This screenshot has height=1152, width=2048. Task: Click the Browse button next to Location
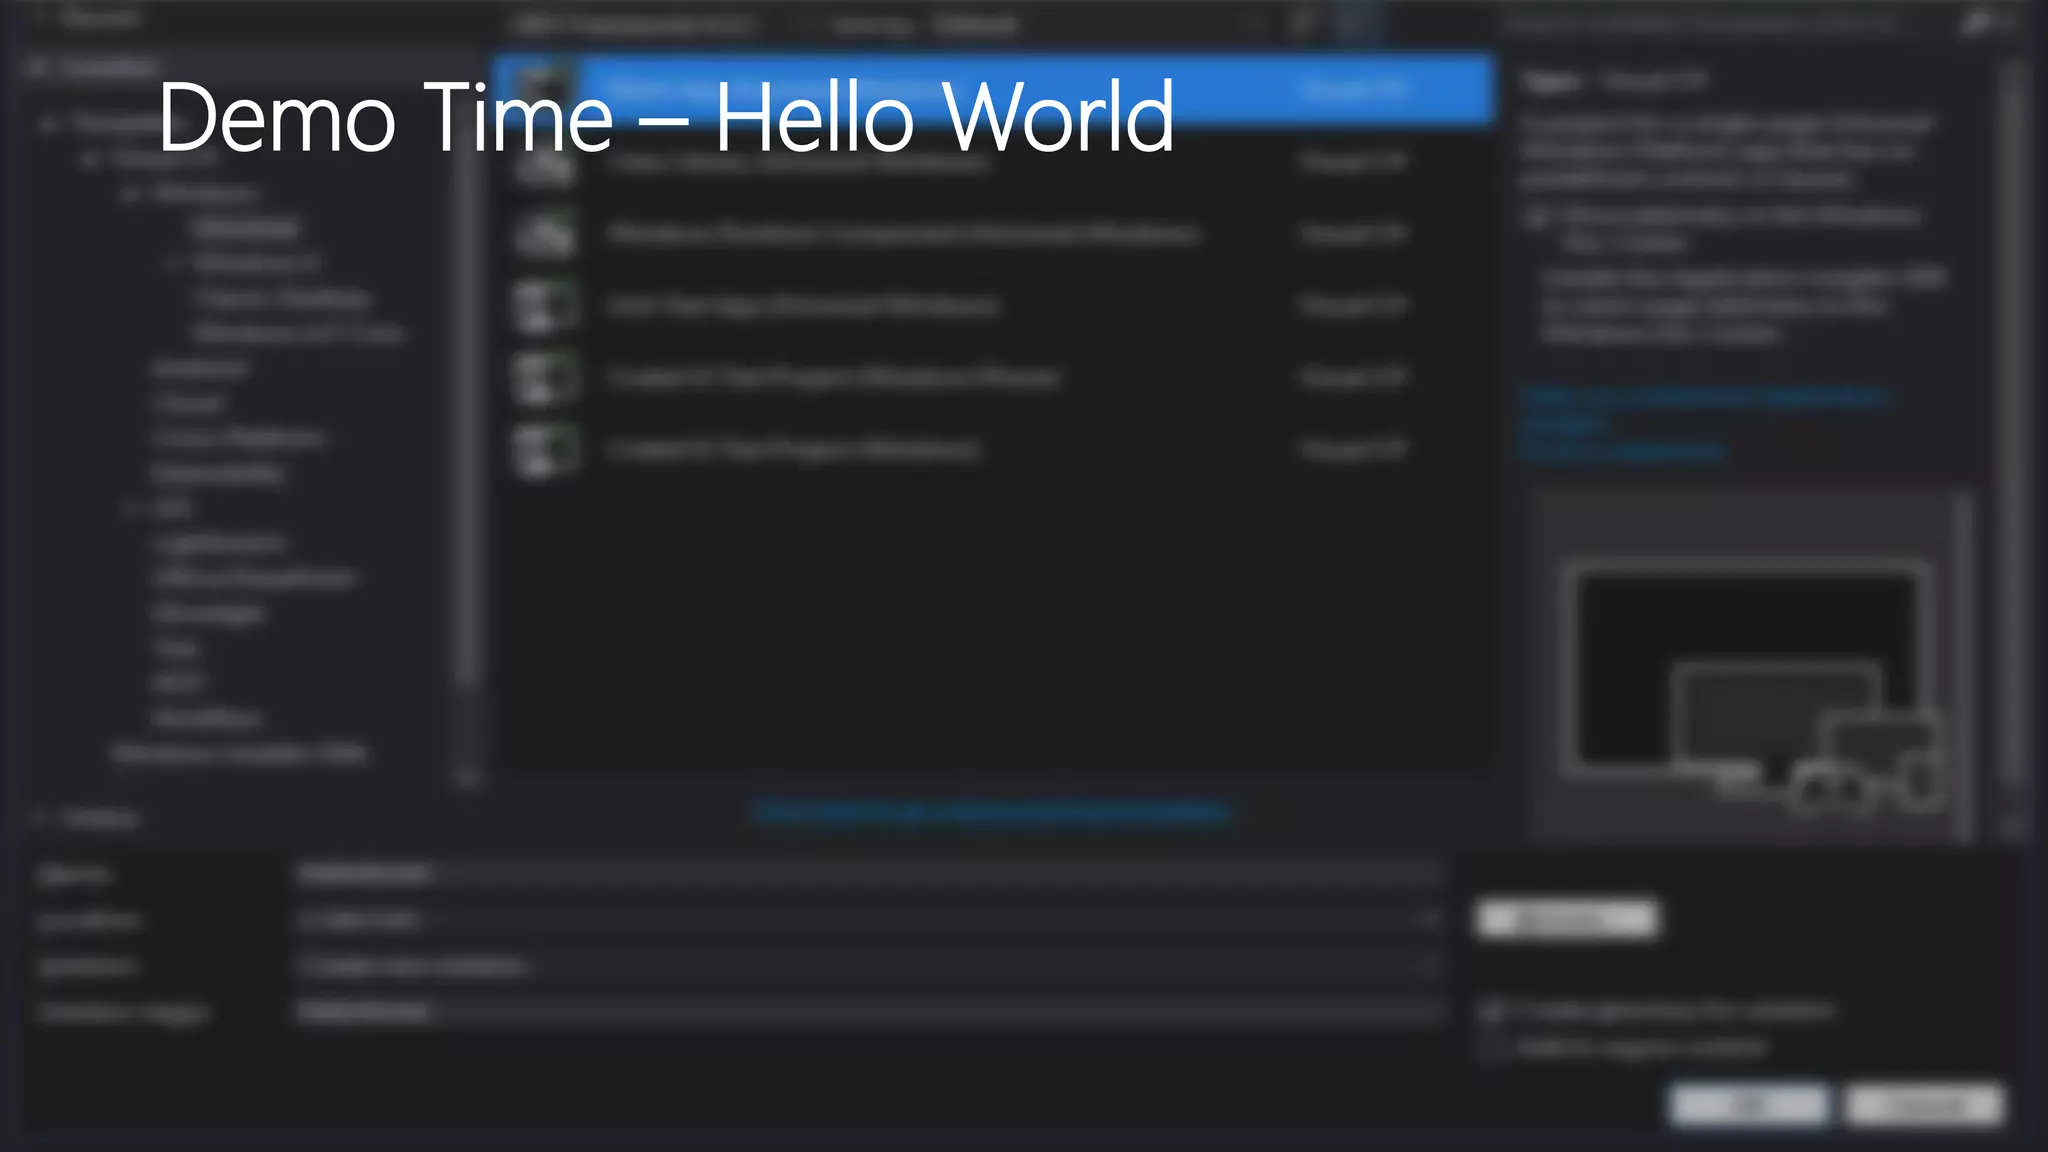[x=1566, y=918]
